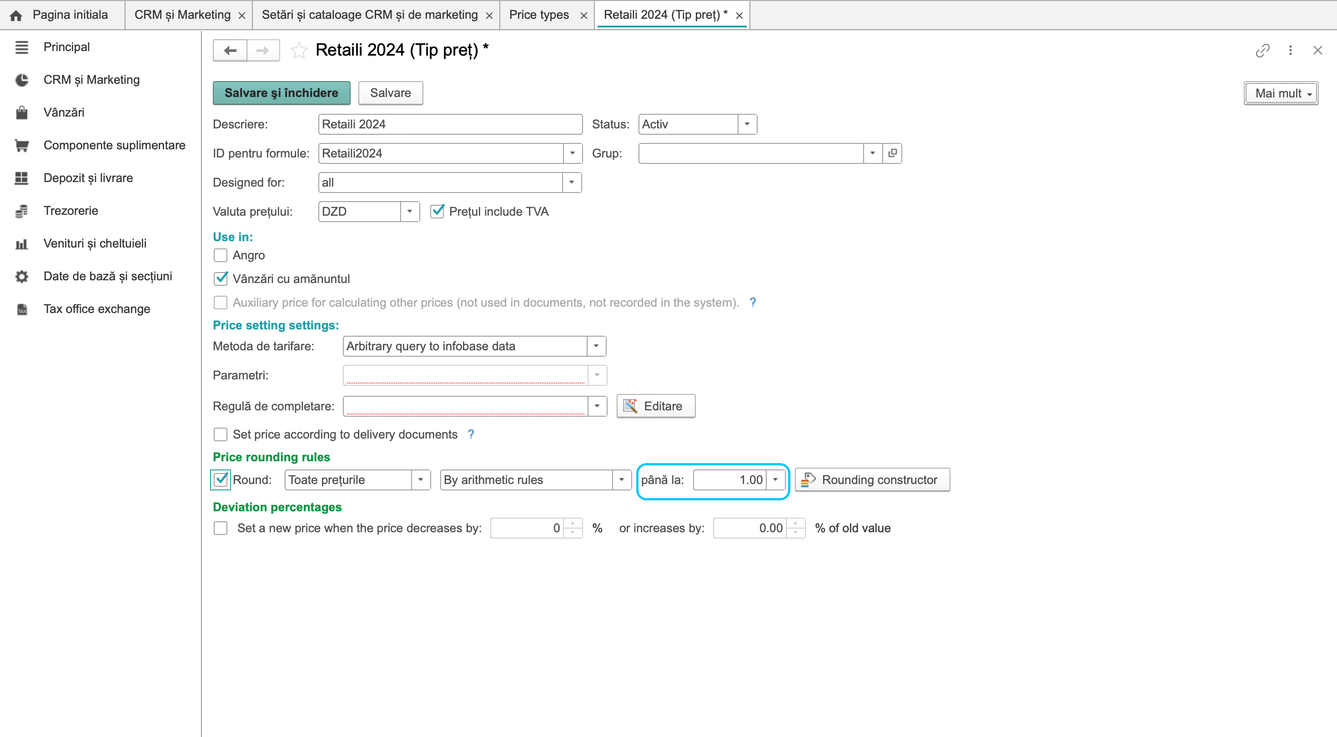This screenshot has width=1337, height=737.
Task: Switch to CRM și Marketing tab
Action: coord(183,15)
